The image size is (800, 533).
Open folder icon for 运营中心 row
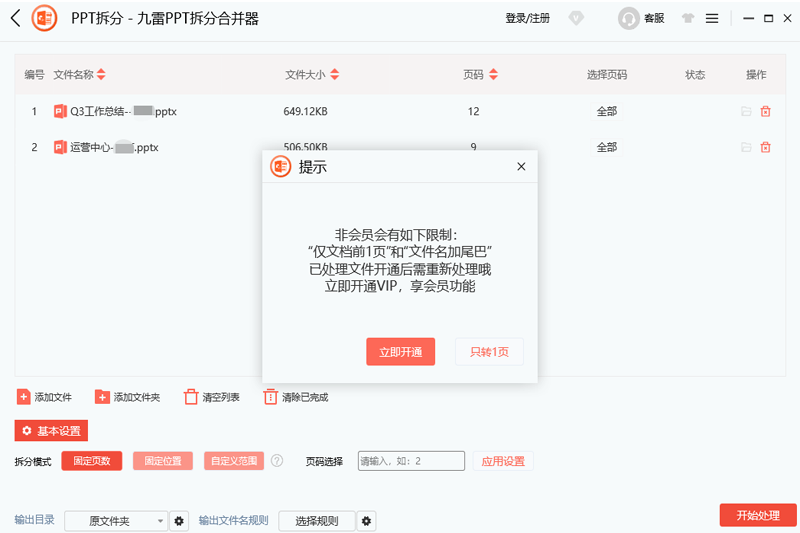pos(746,147)
